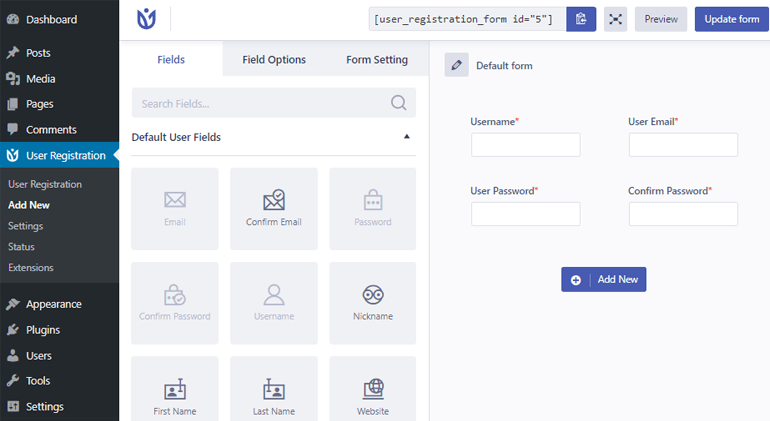Open Appearance in the sidebar
The height and width of the screenshot is (421, 770).
coord(59,304)
